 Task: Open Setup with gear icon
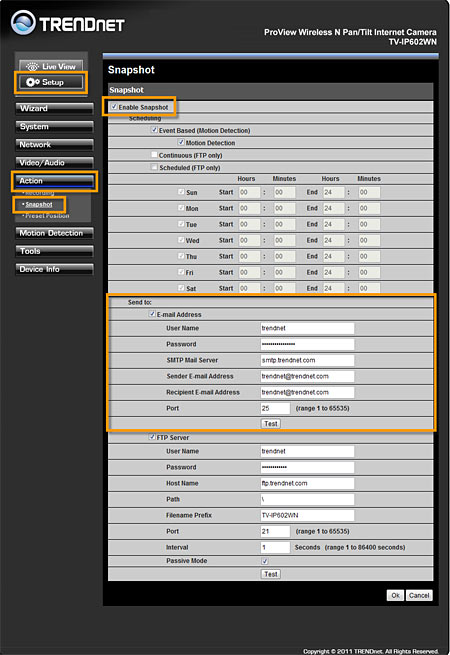51,82
